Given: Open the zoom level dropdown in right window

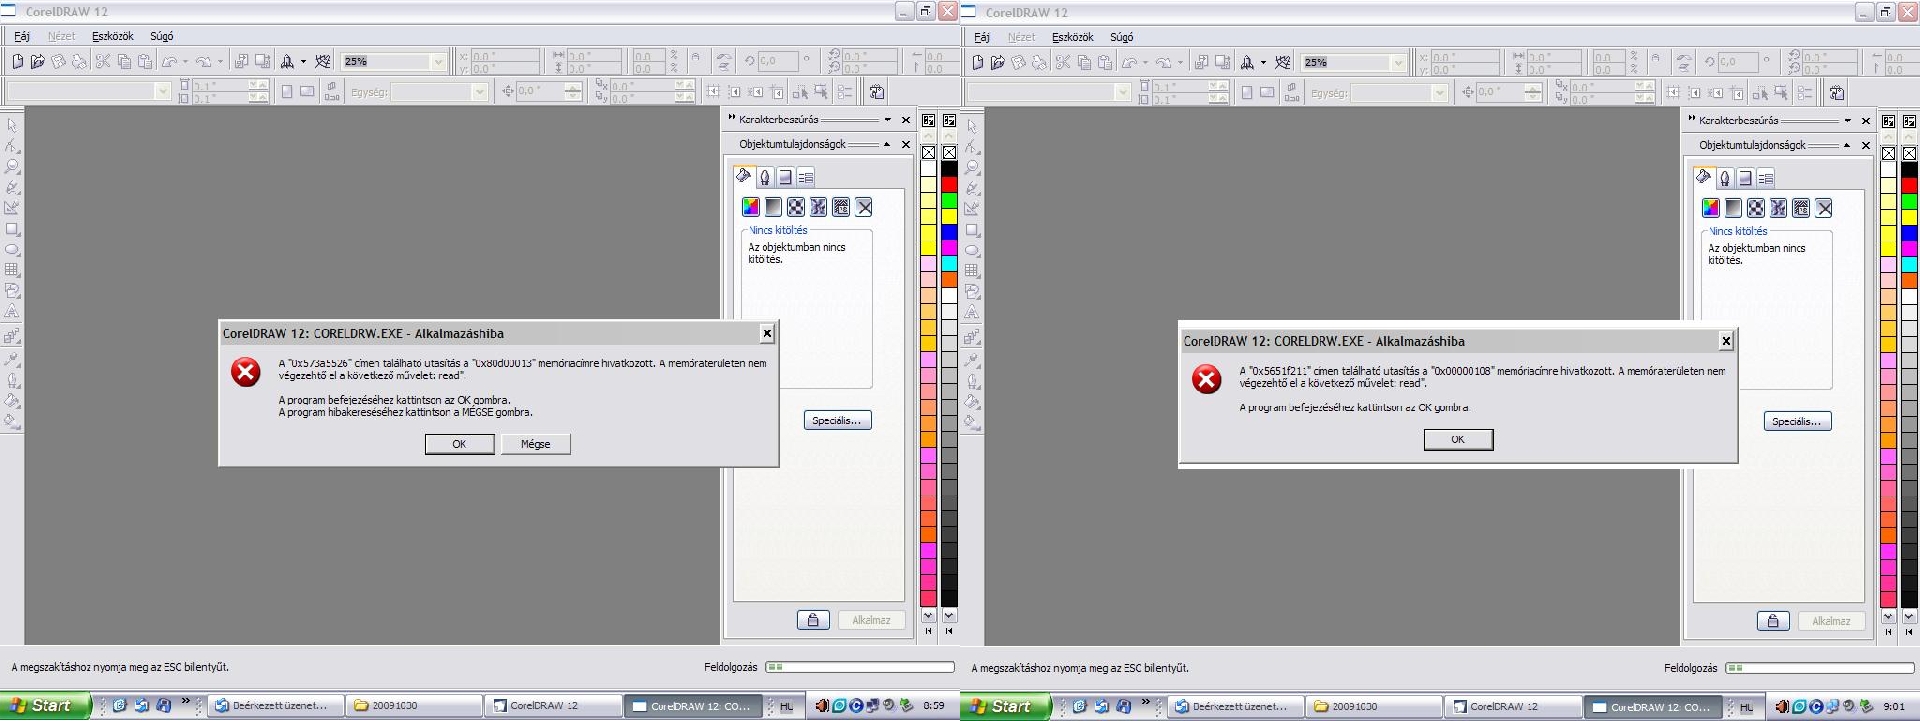Looking at the screenshot, I should [1397, 63].
